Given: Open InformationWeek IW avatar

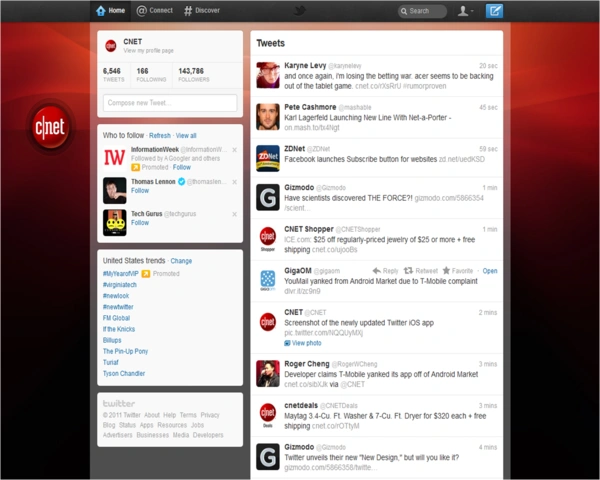Looking at the screenshot, I should click(114, 157).
